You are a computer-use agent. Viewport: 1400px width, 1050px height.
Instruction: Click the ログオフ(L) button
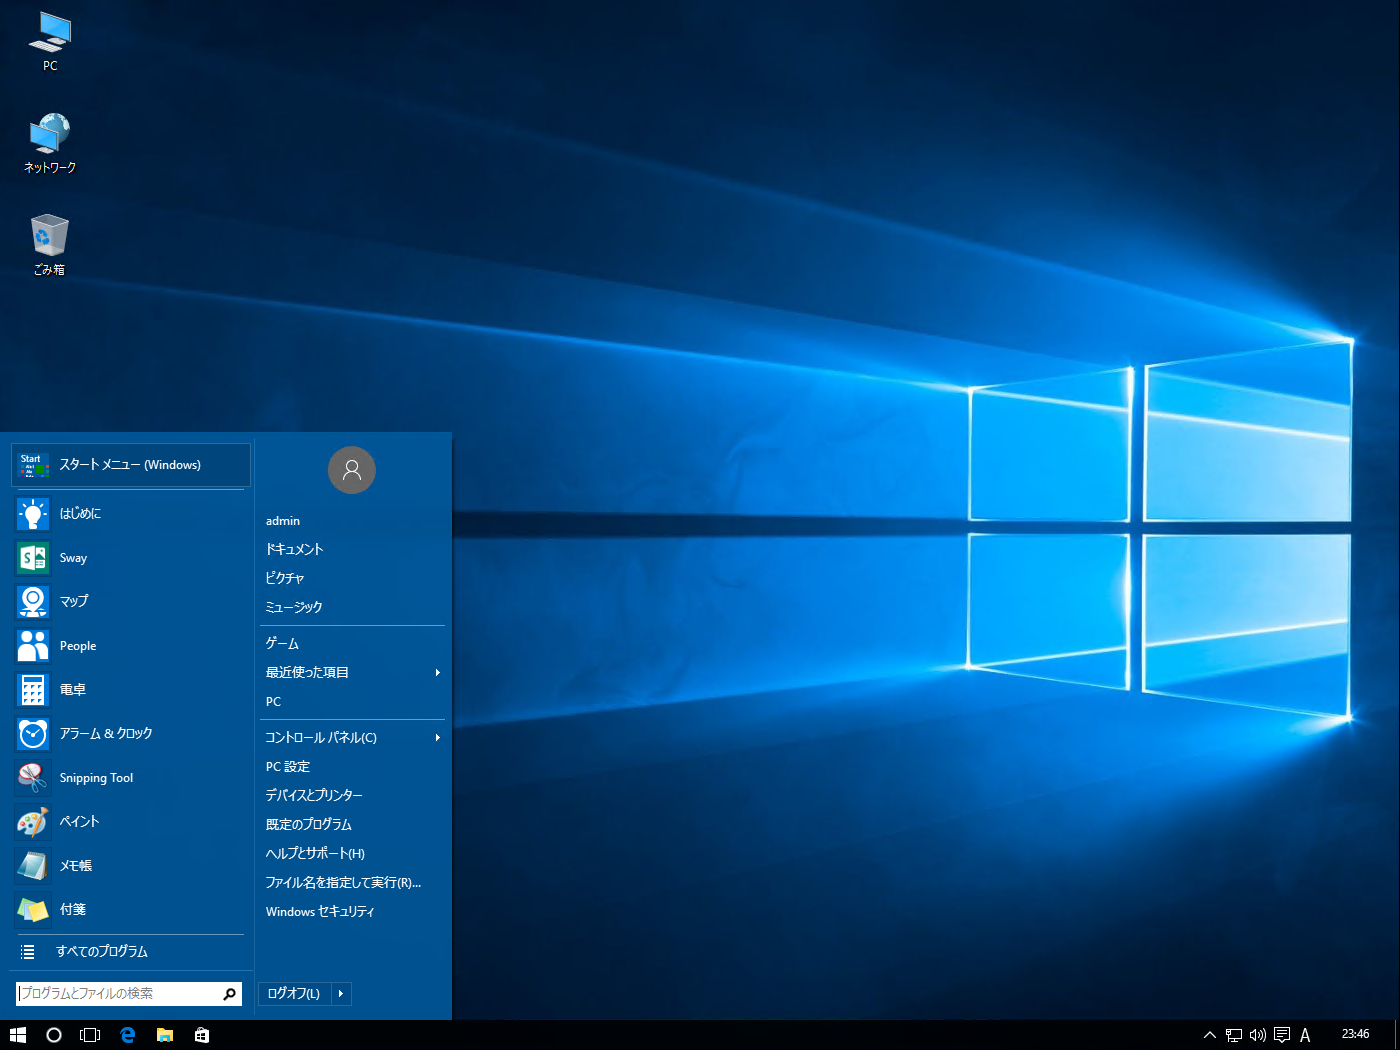click(294, 994)
